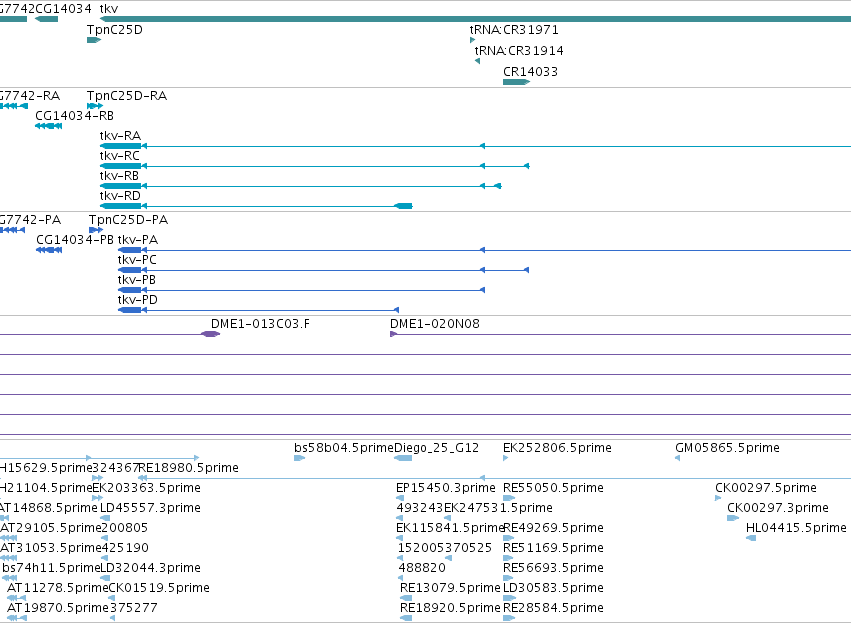Click EST RE55050.5prime
Image resolution: width=851 pixels, height=623 pixels.
[553, 488]
